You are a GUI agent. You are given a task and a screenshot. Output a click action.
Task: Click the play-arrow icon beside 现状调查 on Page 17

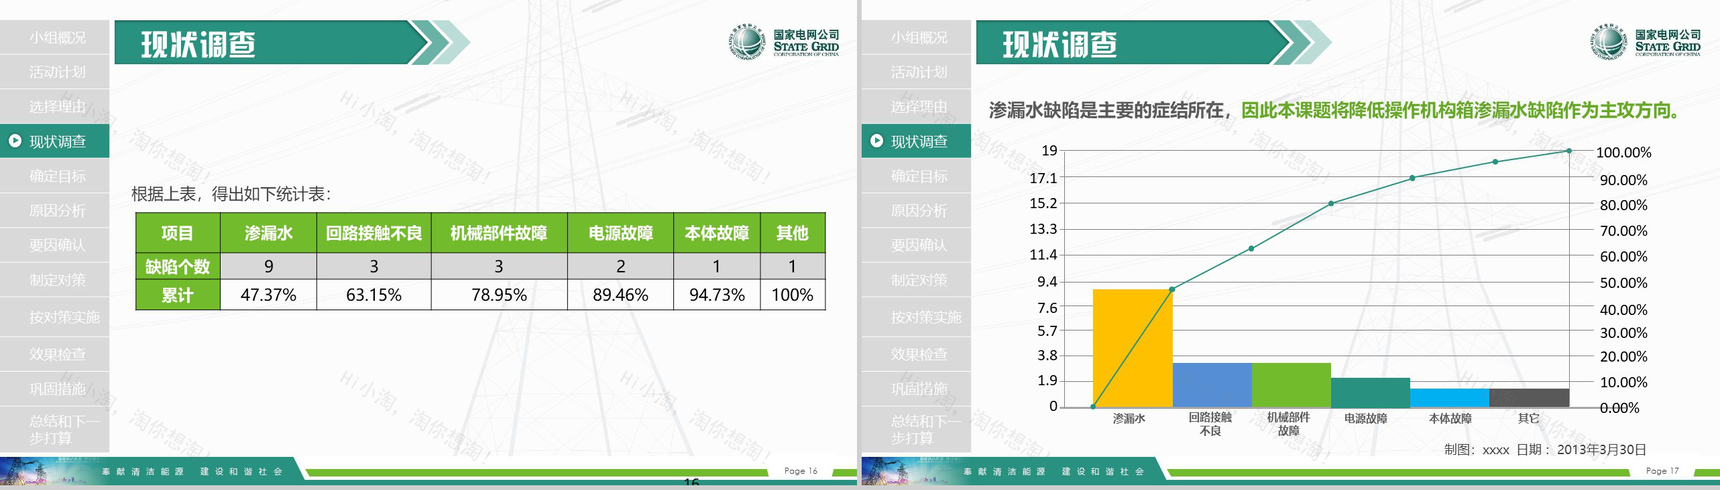(877, 141)
